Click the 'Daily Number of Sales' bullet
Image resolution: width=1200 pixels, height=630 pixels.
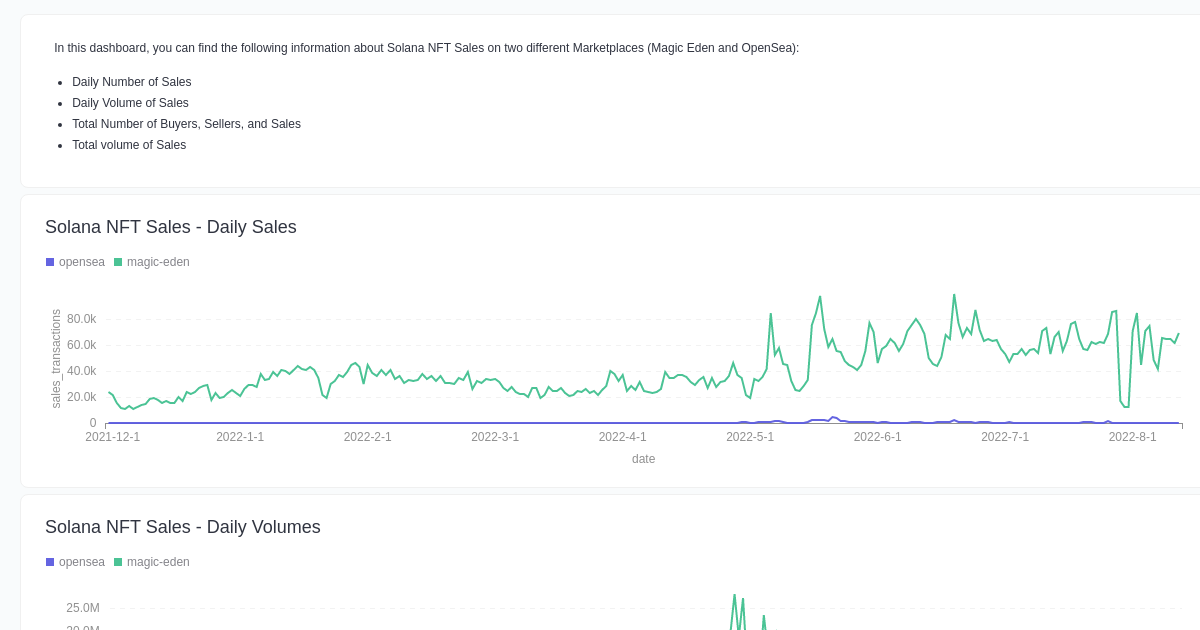[132, 82]
